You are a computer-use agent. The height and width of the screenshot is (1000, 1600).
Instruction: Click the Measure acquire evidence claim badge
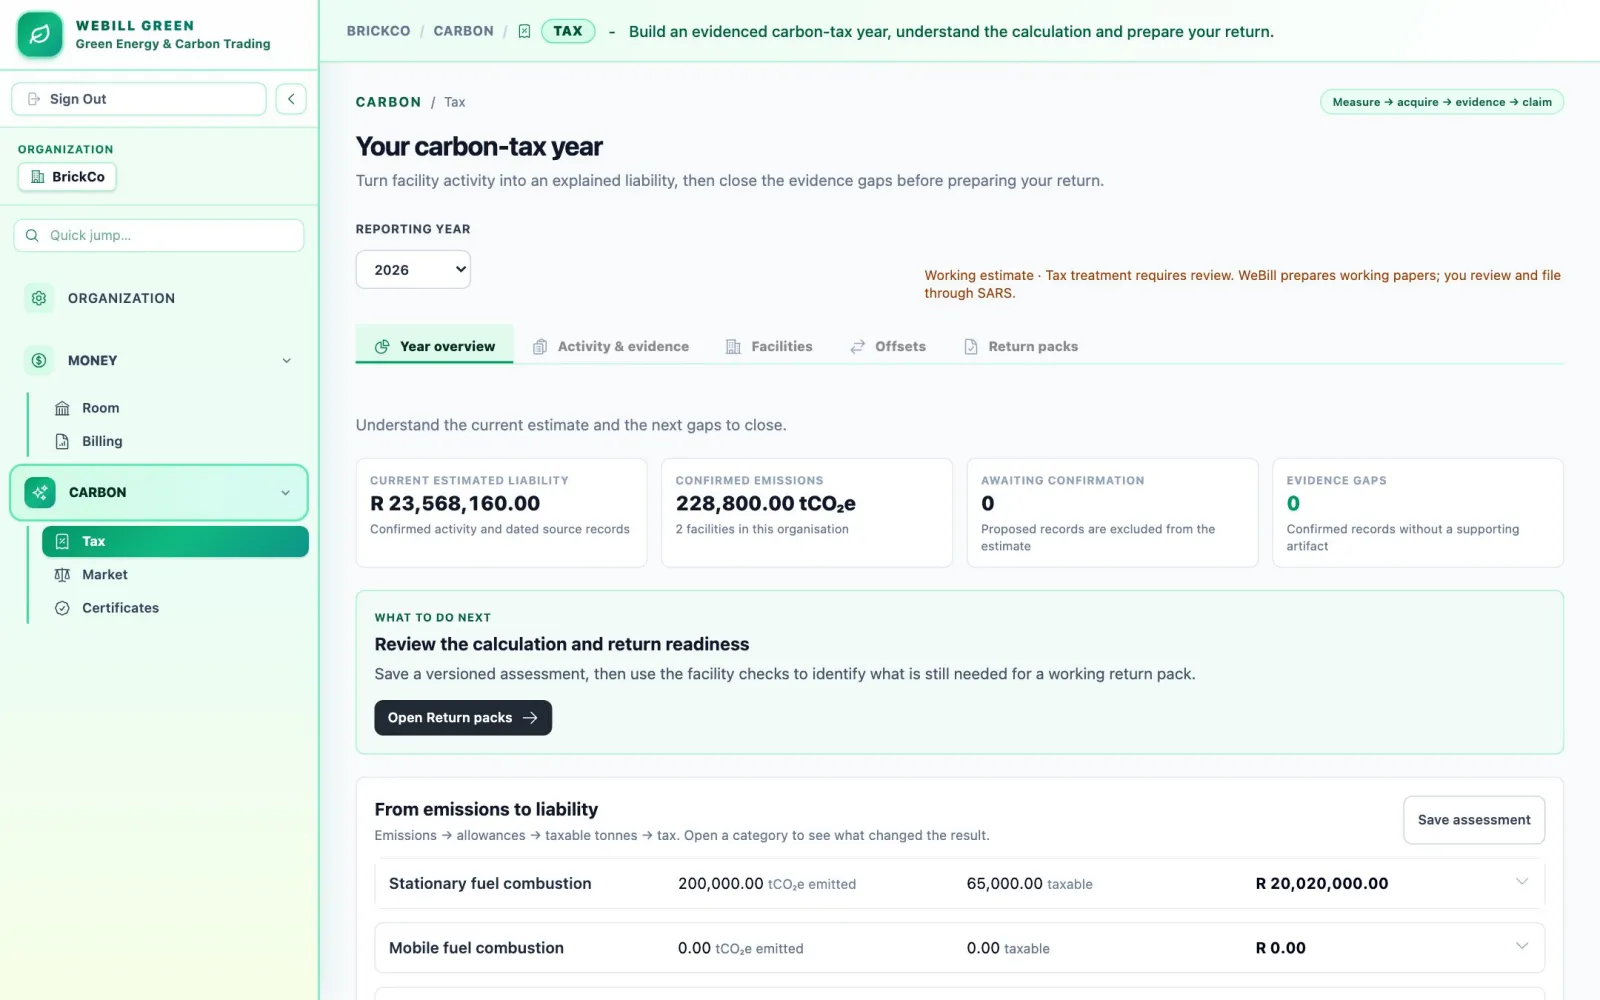1442,102
